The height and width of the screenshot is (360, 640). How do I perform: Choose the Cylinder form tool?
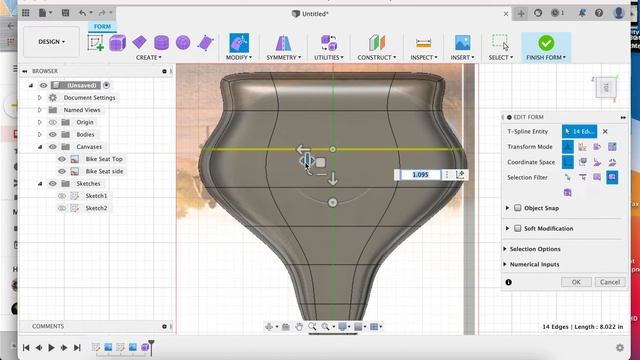click(161, 42)
